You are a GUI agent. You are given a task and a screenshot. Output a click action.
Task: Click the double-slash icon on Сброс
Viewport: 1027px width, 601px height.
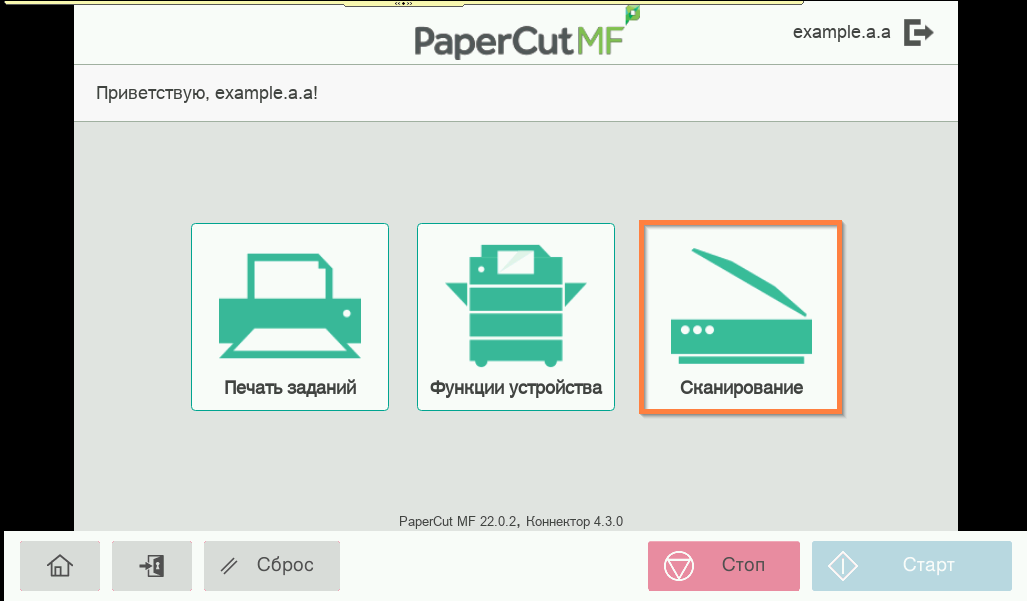[x=229, y=566]
